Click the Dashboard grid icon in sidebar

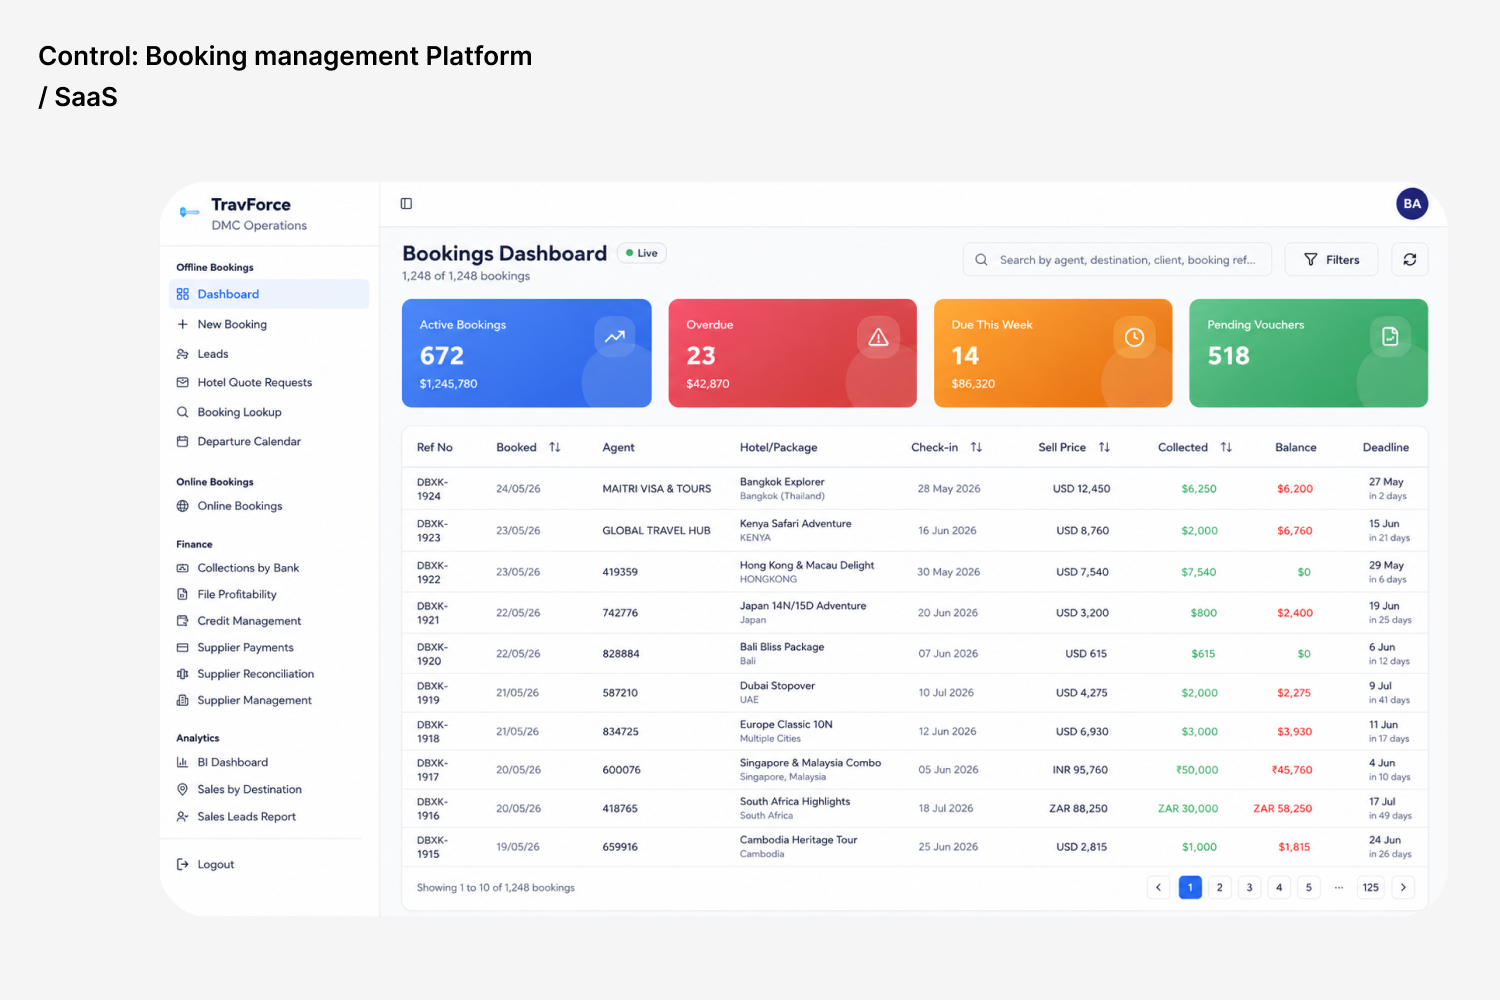(183, 294)
